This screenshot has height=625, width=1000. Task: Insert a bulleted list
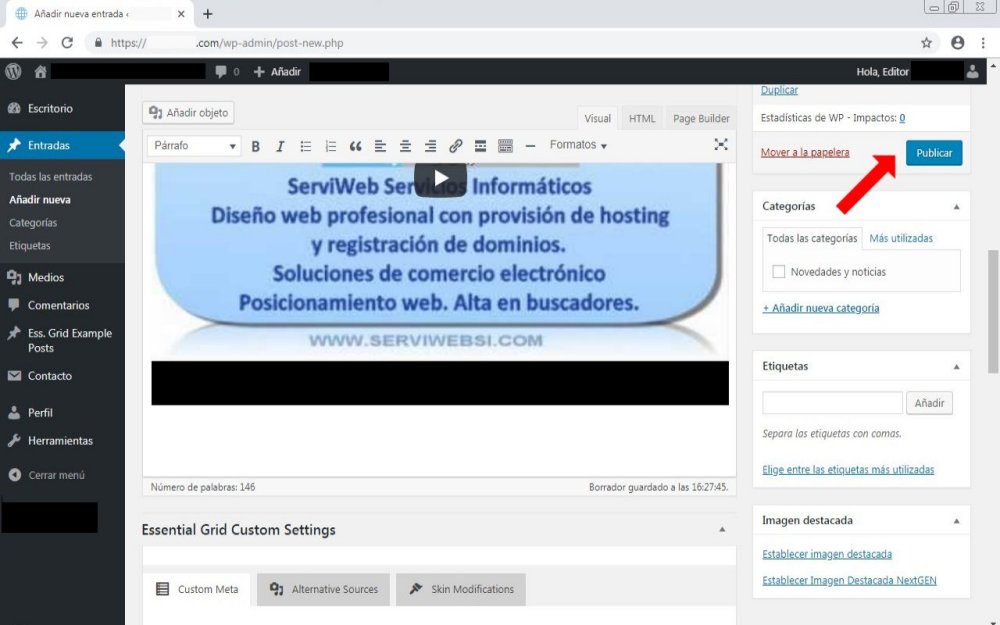pos(306,146)
